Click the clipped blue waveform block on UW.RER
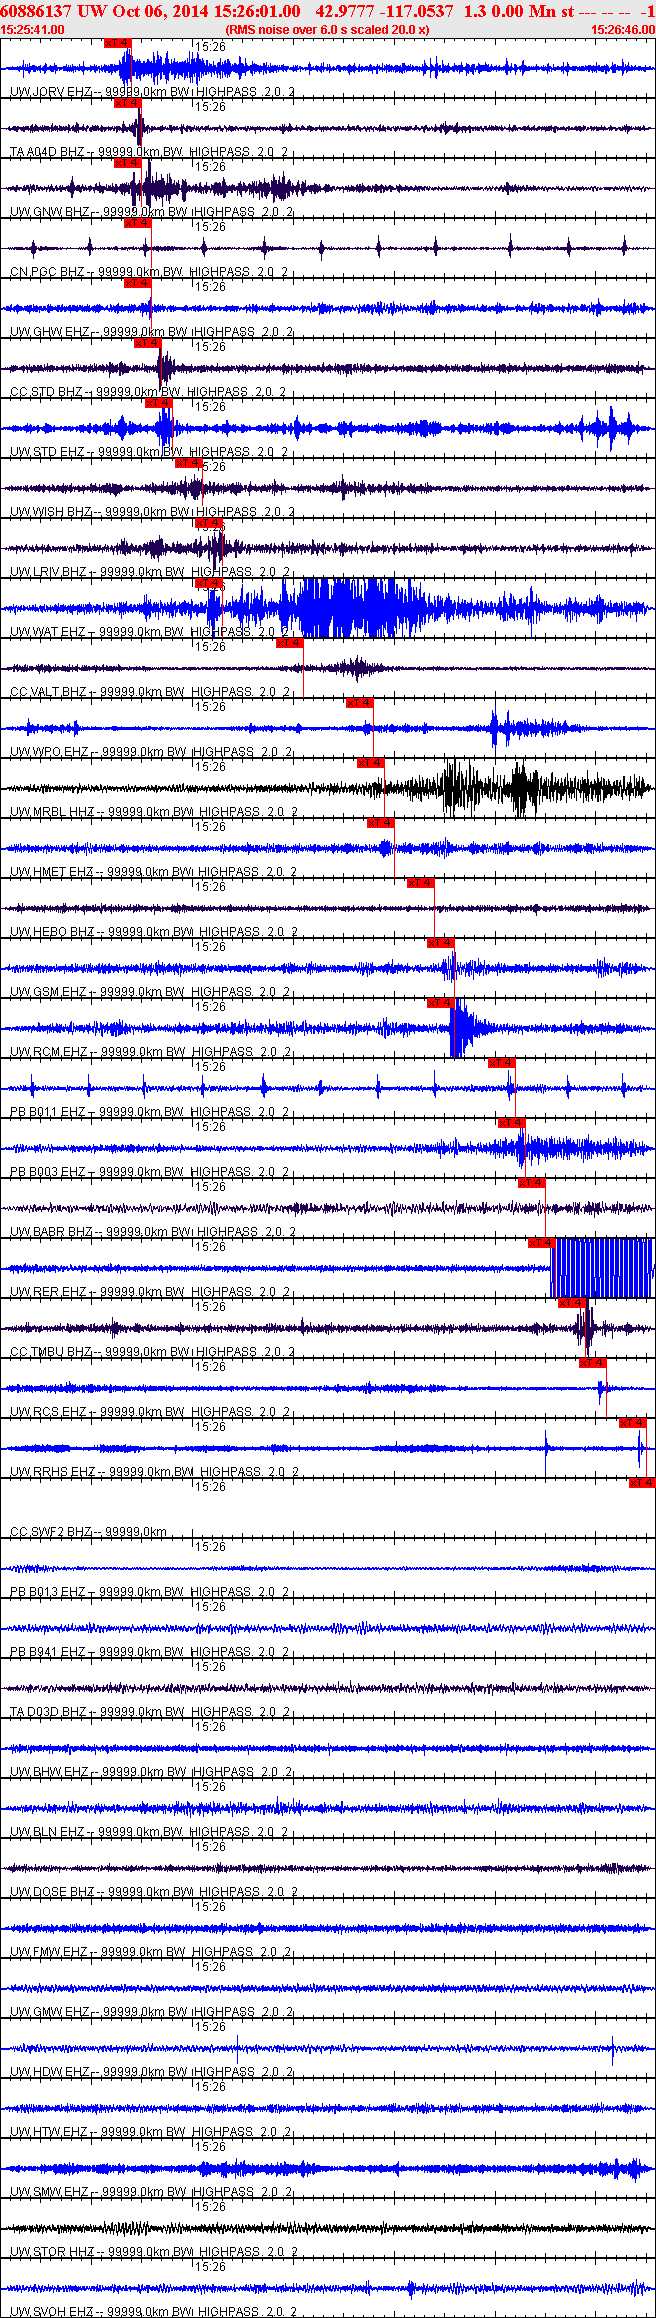This screenshot has width=656, height=2318. pyautogui.click(x=602, y=1268)
